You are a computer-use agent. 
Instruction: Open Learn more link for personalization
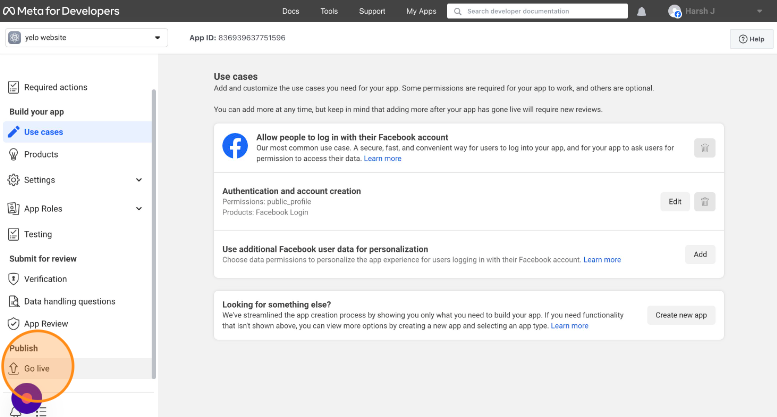602,260
